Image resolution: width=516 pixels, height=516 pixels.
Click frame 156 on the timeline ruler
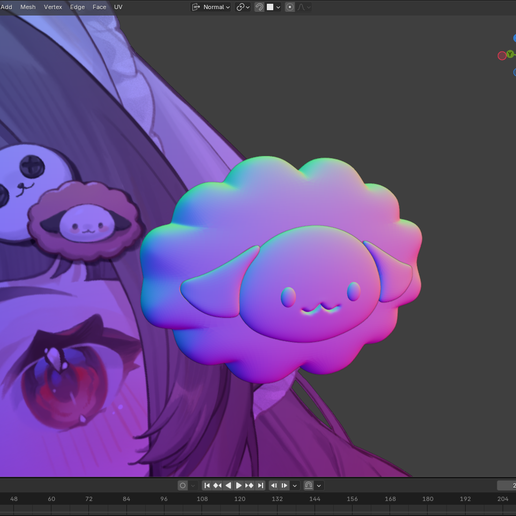pyautogui.click(x=352, y=499)
